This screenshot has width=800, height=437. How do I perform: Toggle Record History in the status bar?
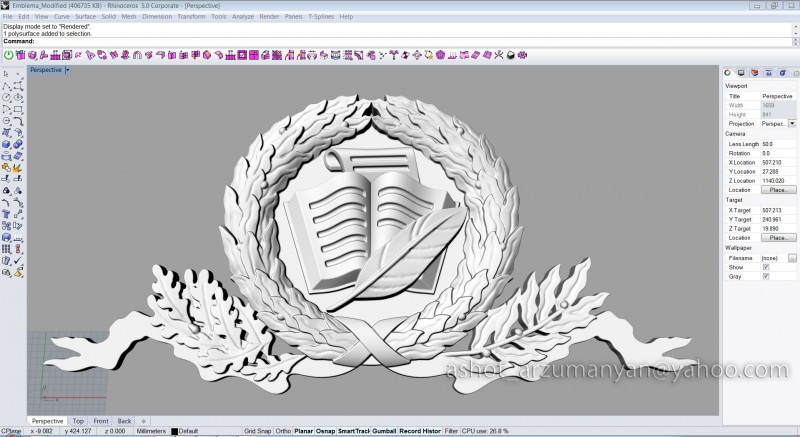click(420, 431)
